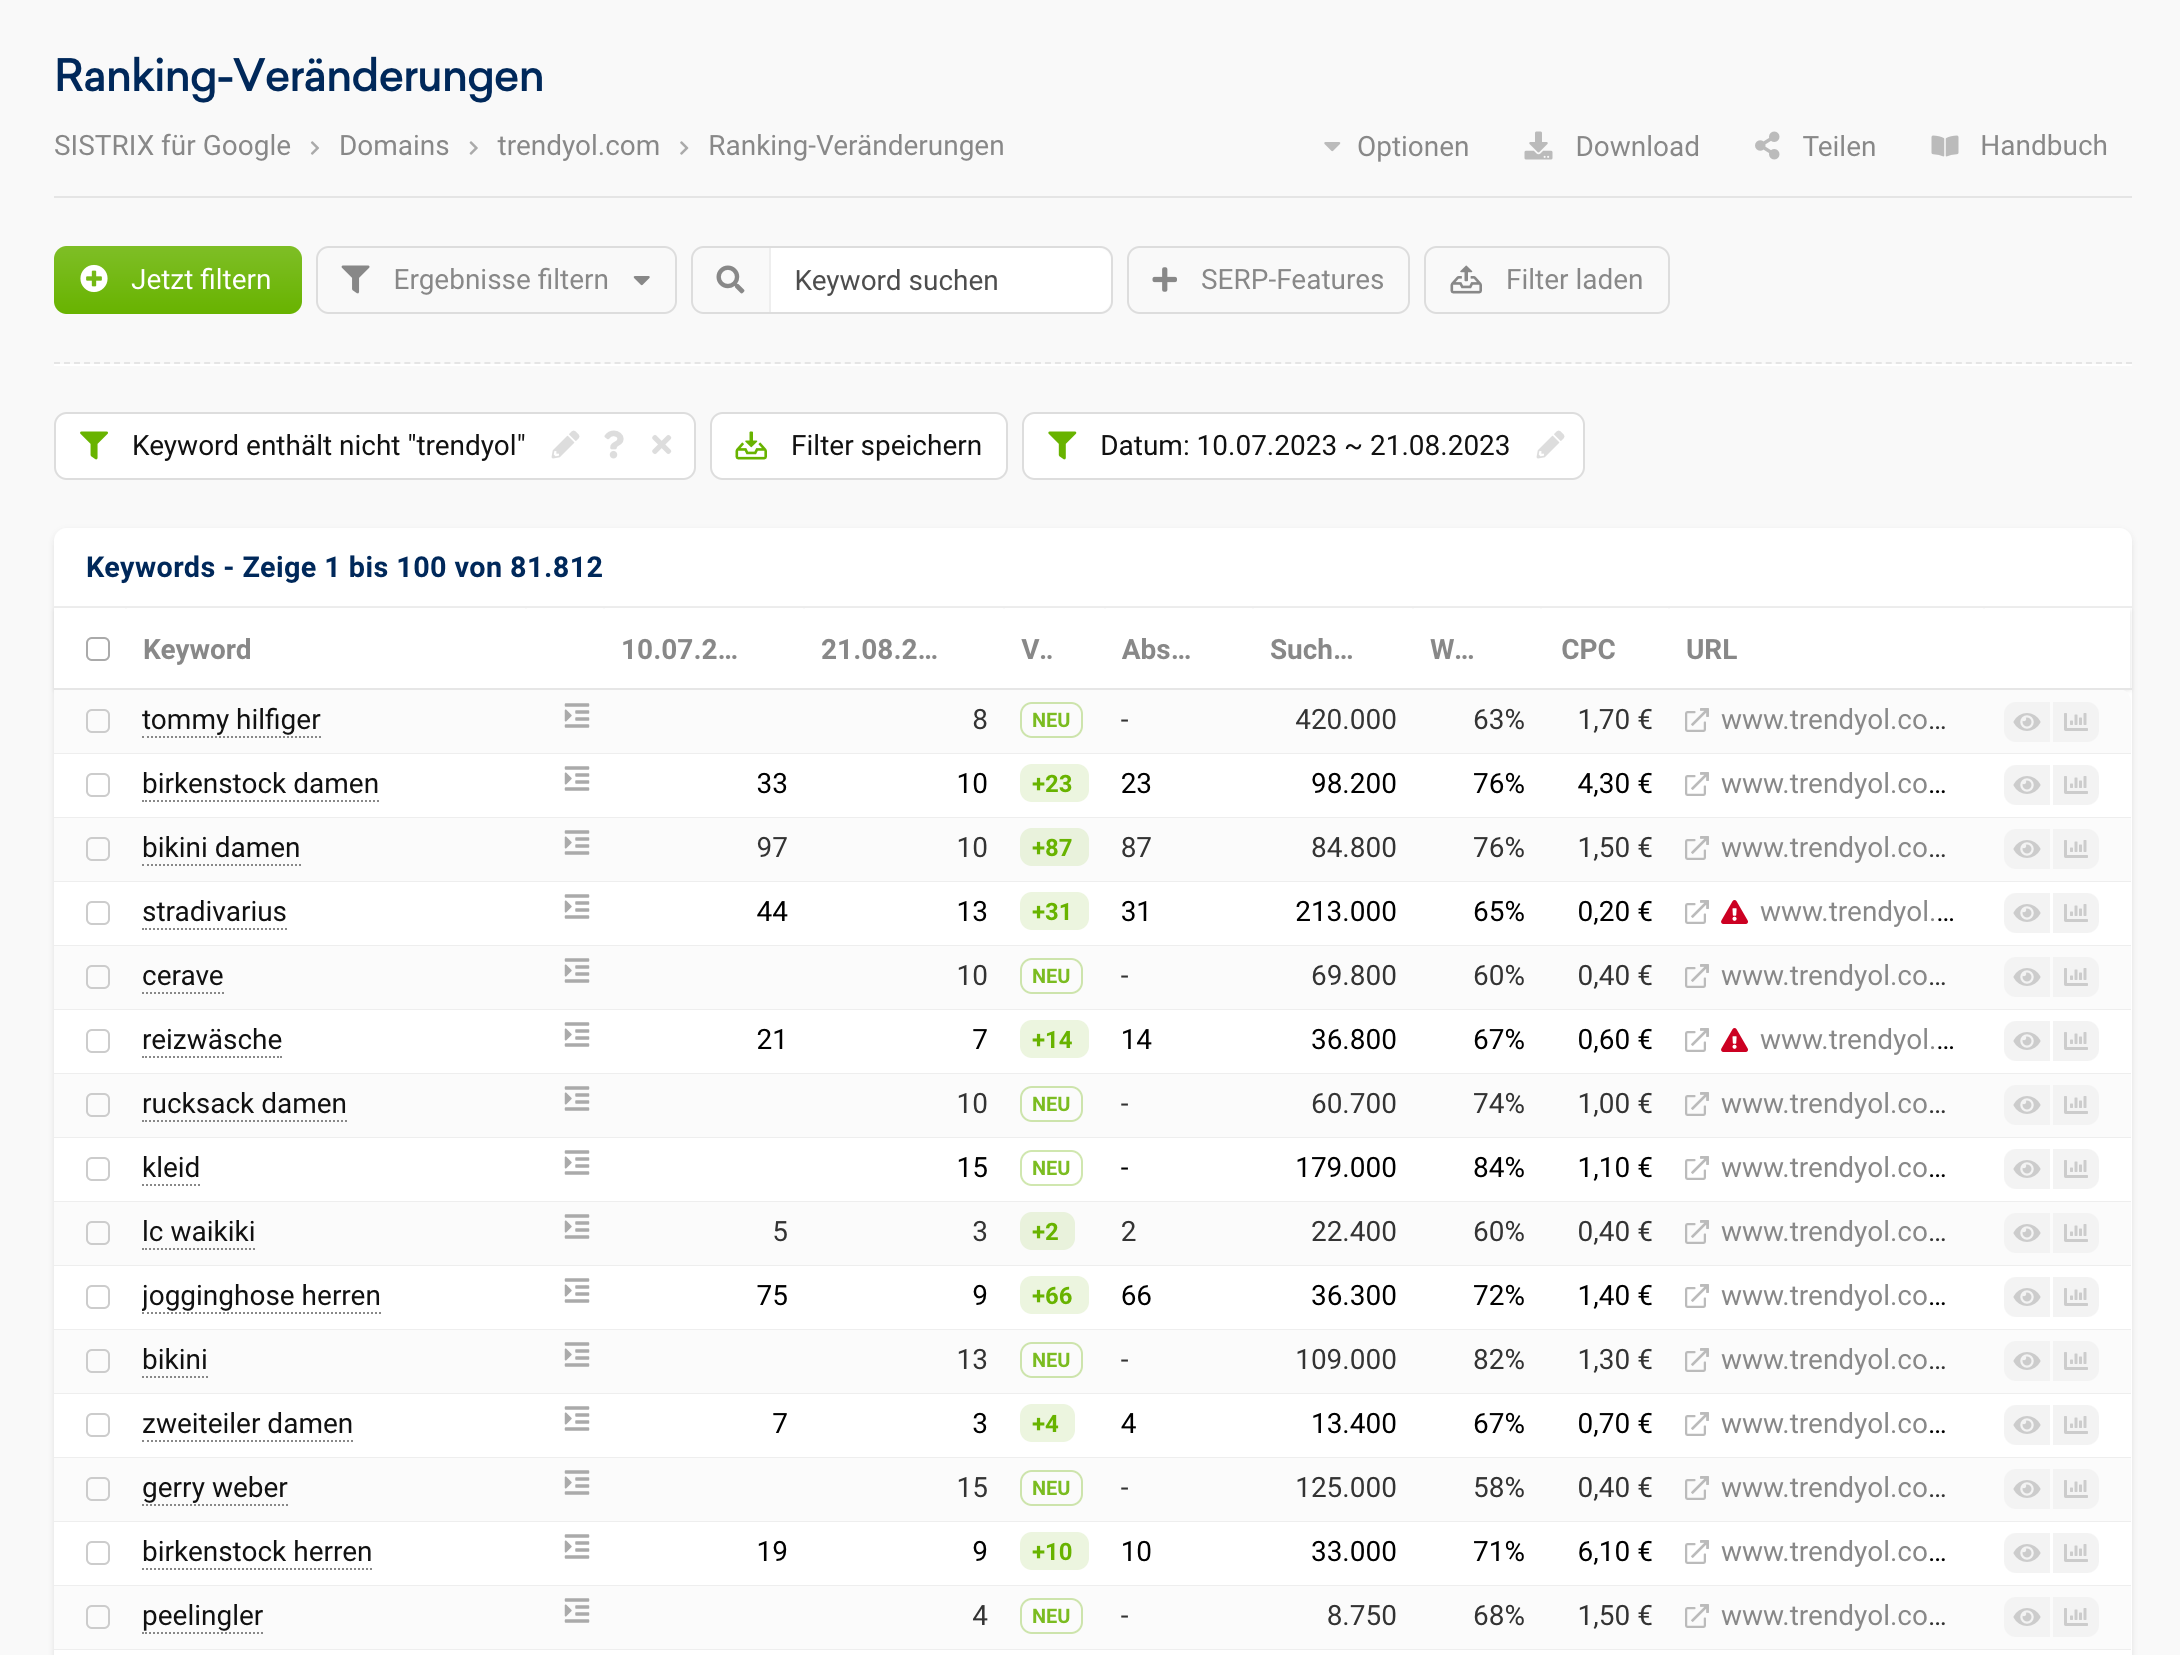Go to SISTRIX für Google breadcrumb
This screenshot has height=1655, width=2180.
pyautogui.click(x=172, y=146)
